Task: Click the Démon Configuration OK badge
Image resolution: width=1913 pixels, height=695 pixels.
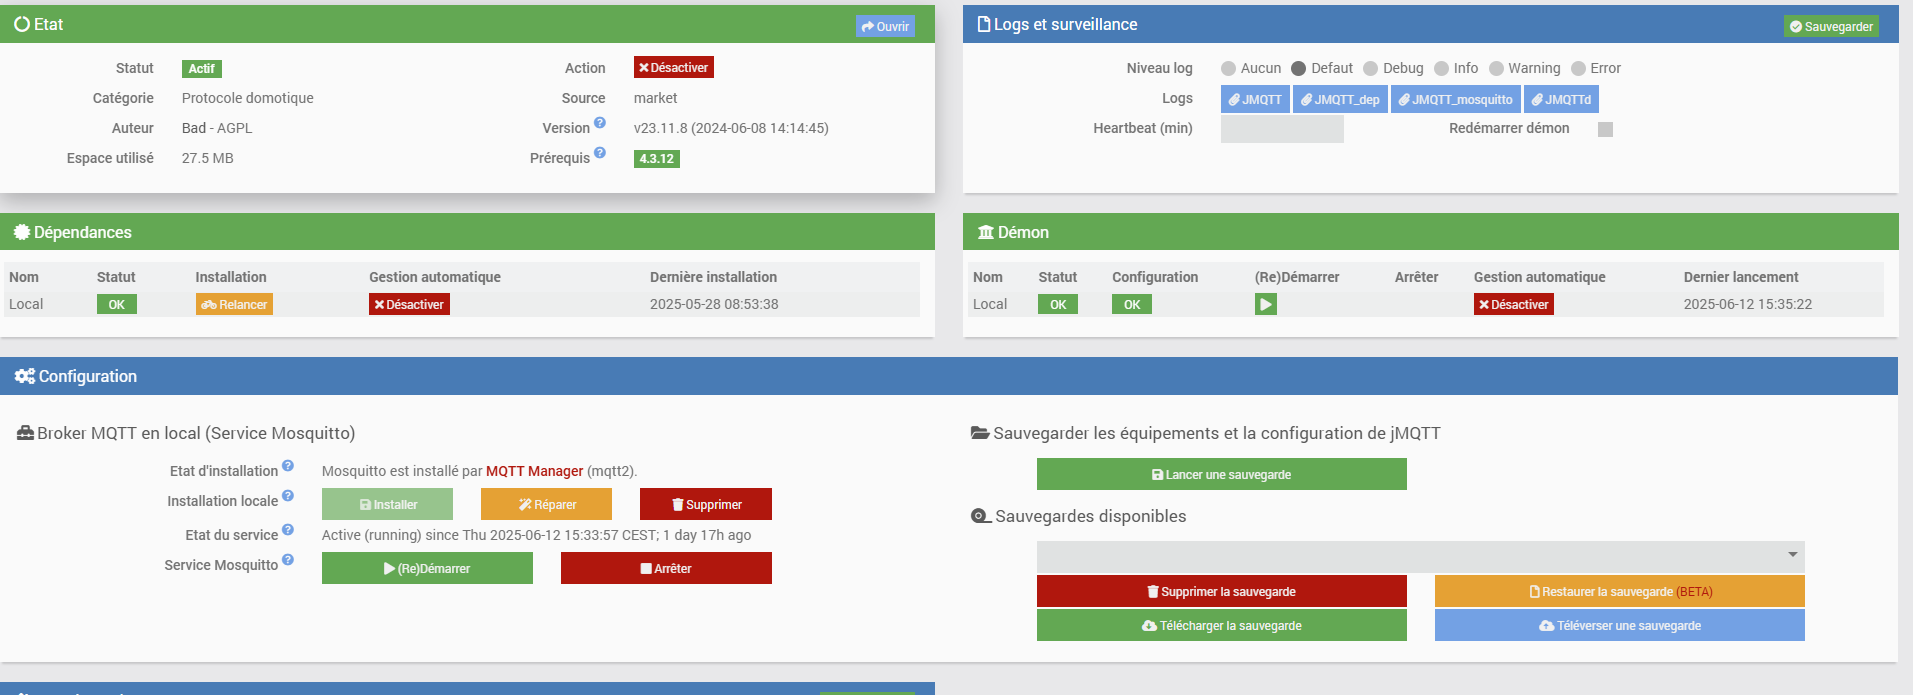Action: 1132,304
